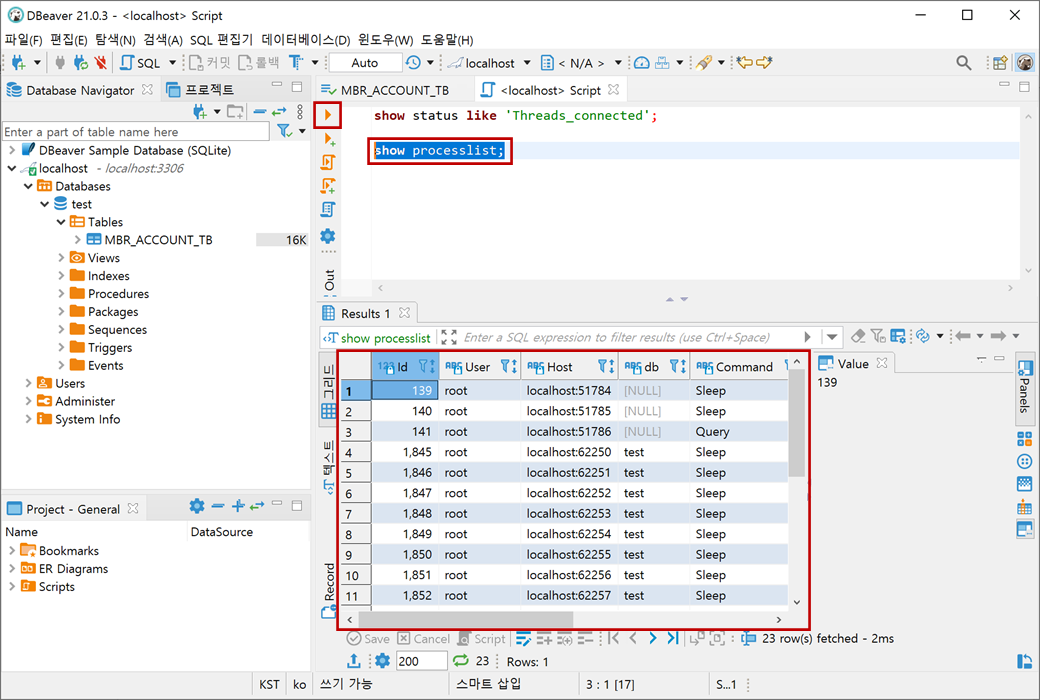The height and width of the screenshot is (700, 1040).
Task: Export result data upload icon
Action: tap(354, 661)
